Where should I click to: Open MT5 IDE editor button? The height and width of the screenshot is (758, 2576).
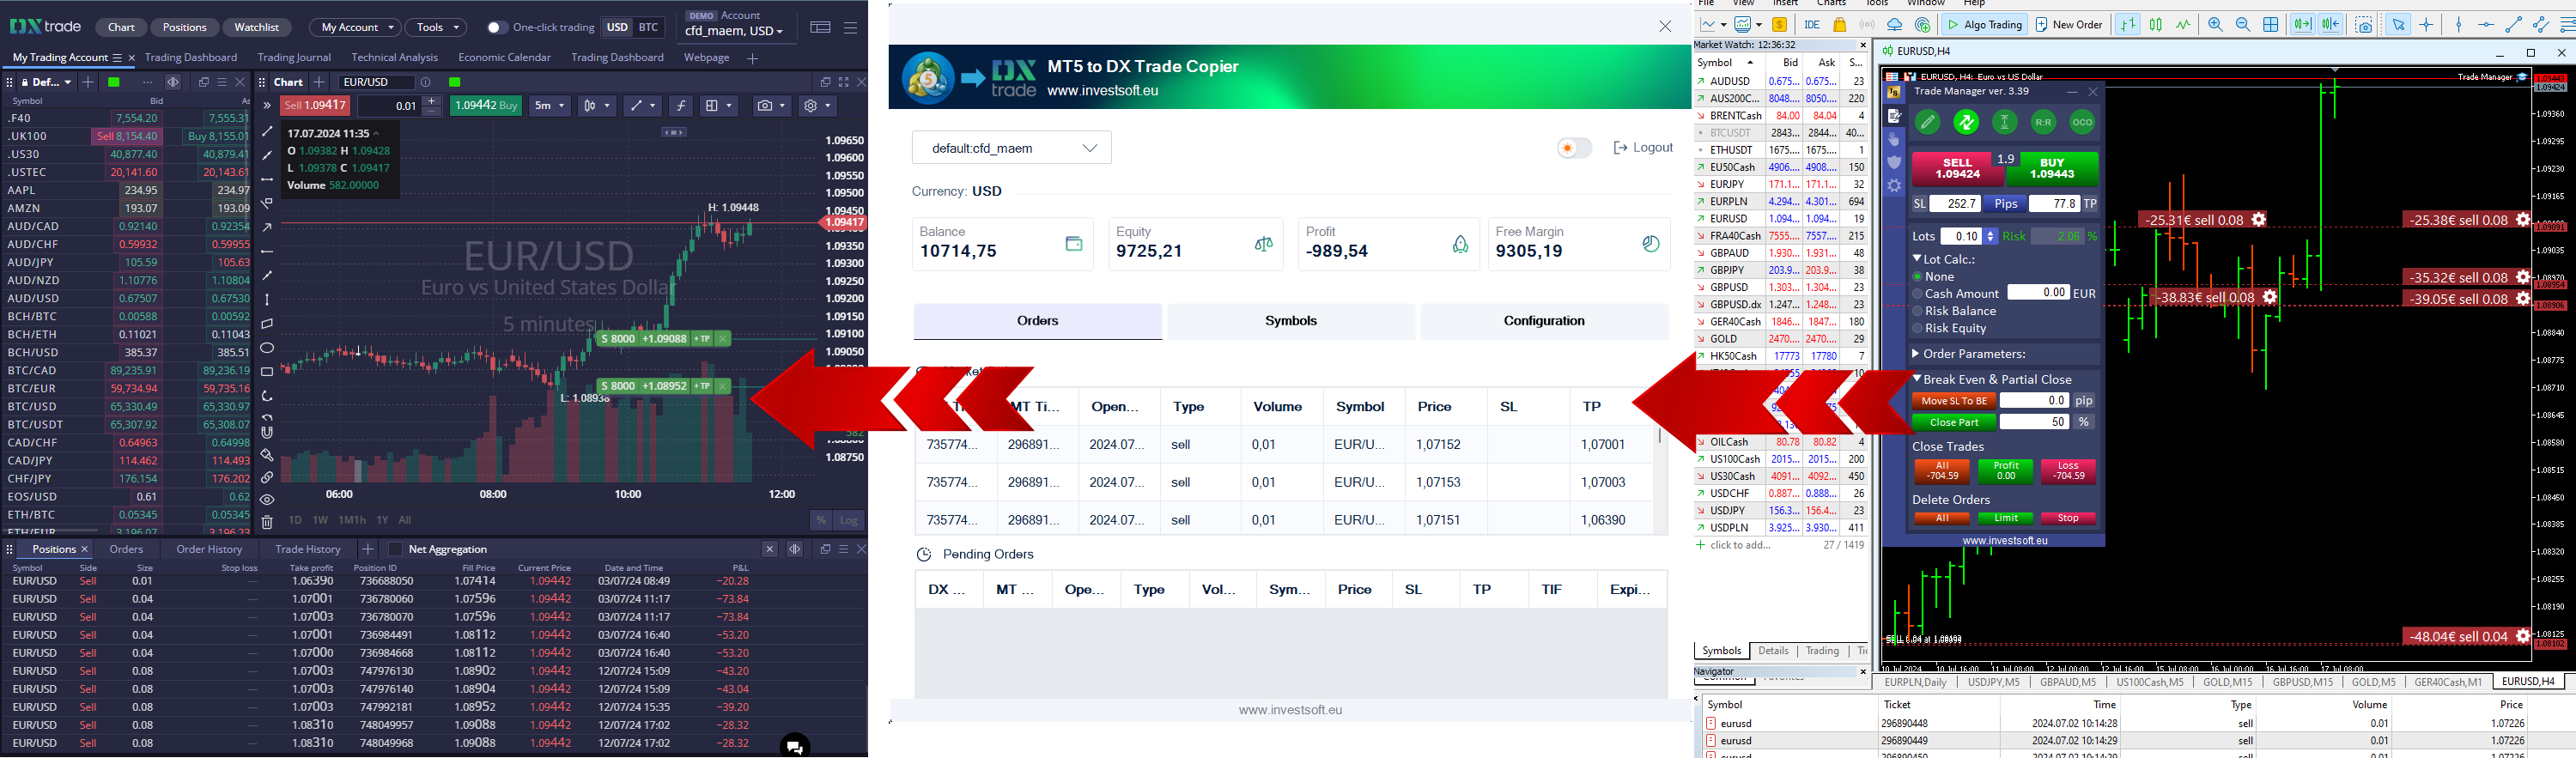pyautogui.click(x=1811, y=25)
